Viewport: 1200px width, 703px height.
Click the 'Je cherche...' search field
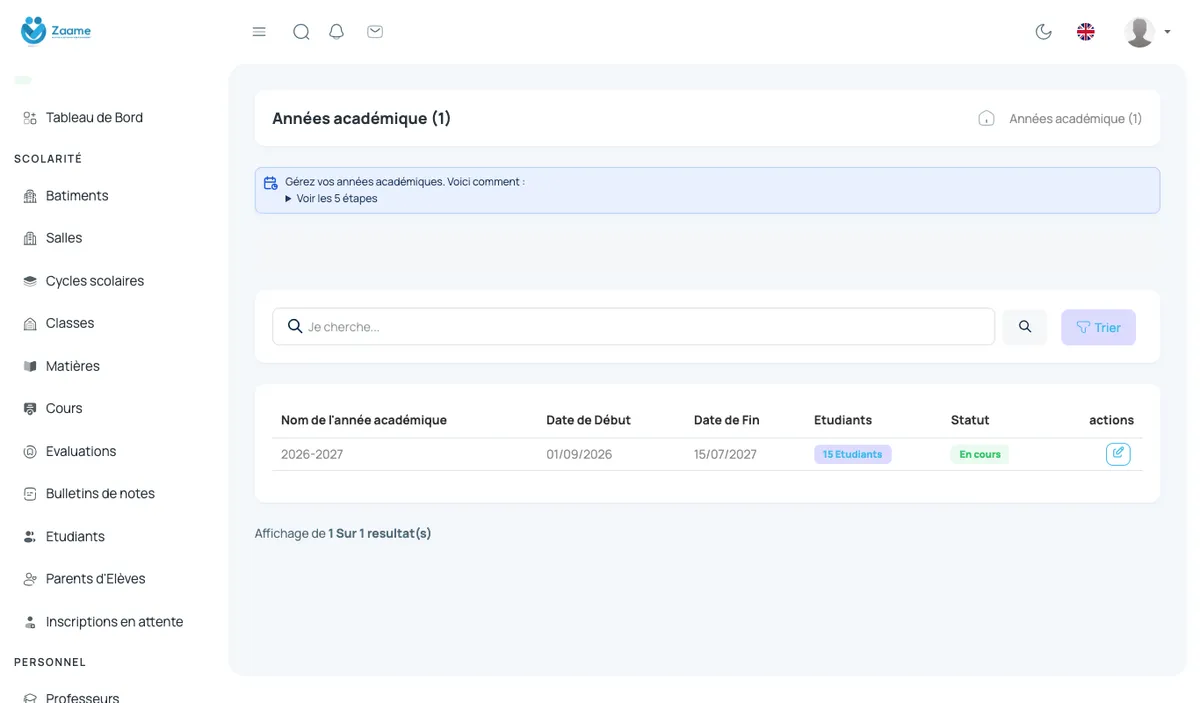point(633,327)
